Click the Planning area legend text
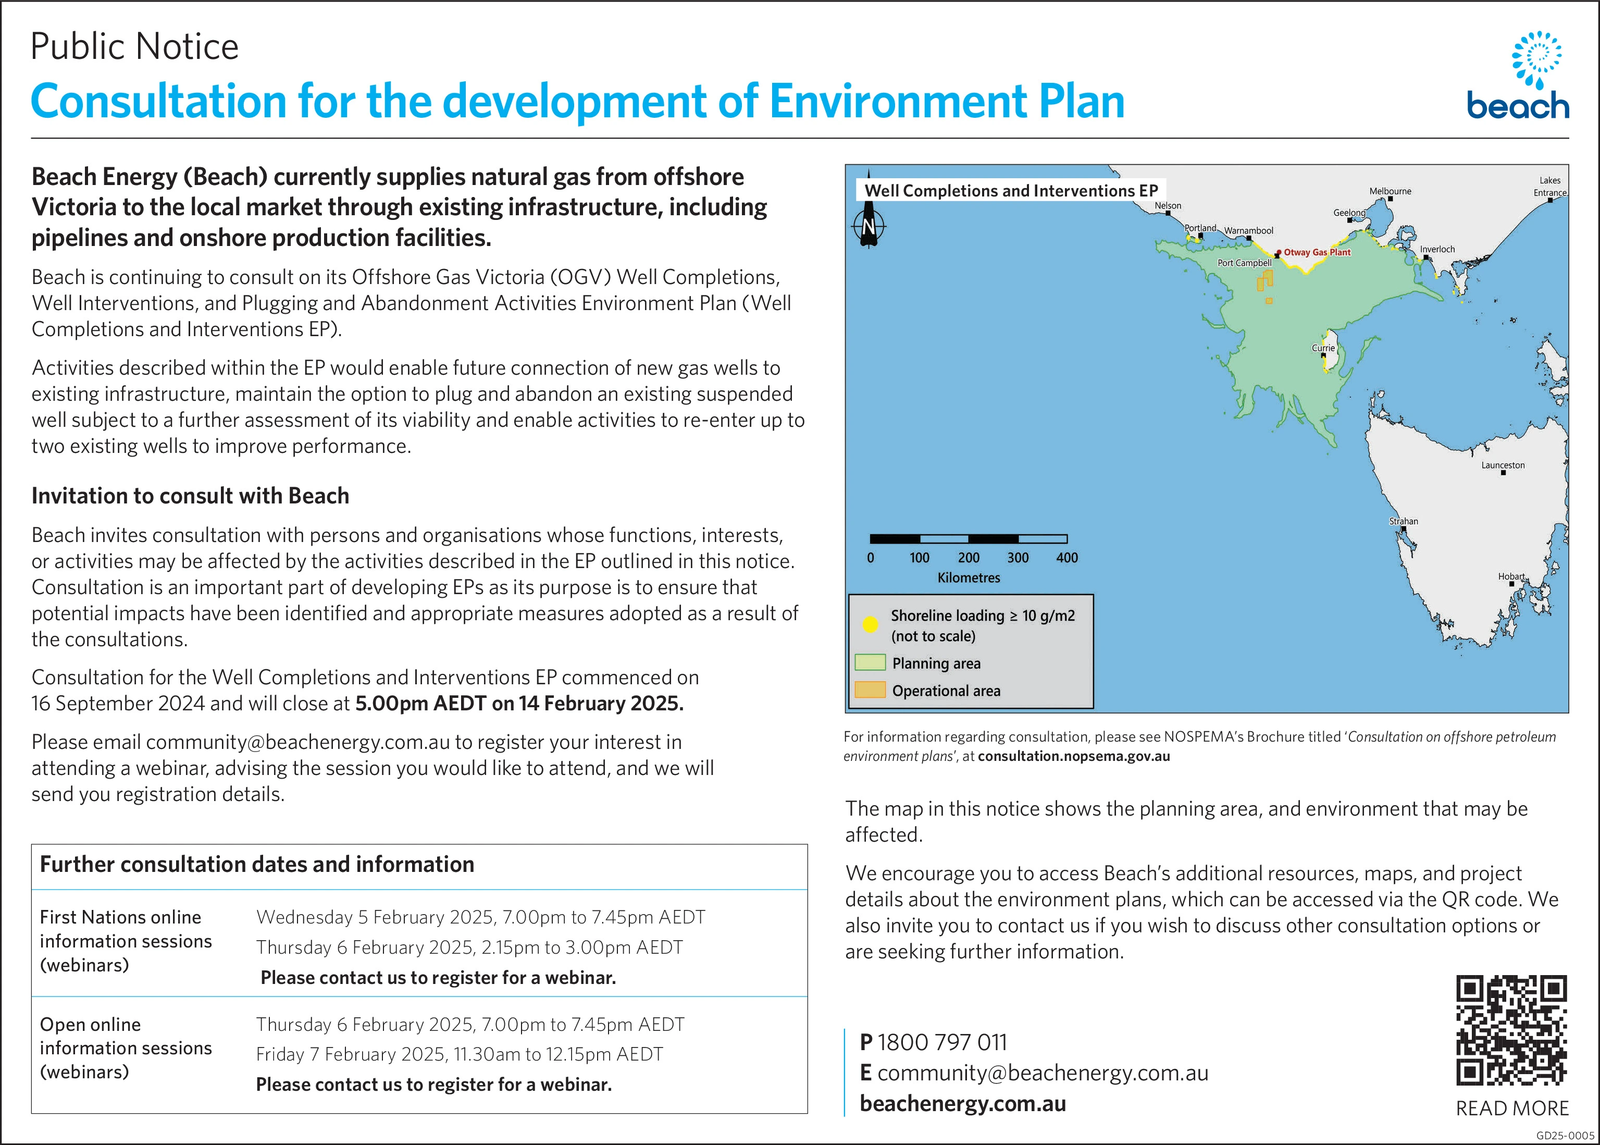The image size is (1600, 1145). coord(936,663)
